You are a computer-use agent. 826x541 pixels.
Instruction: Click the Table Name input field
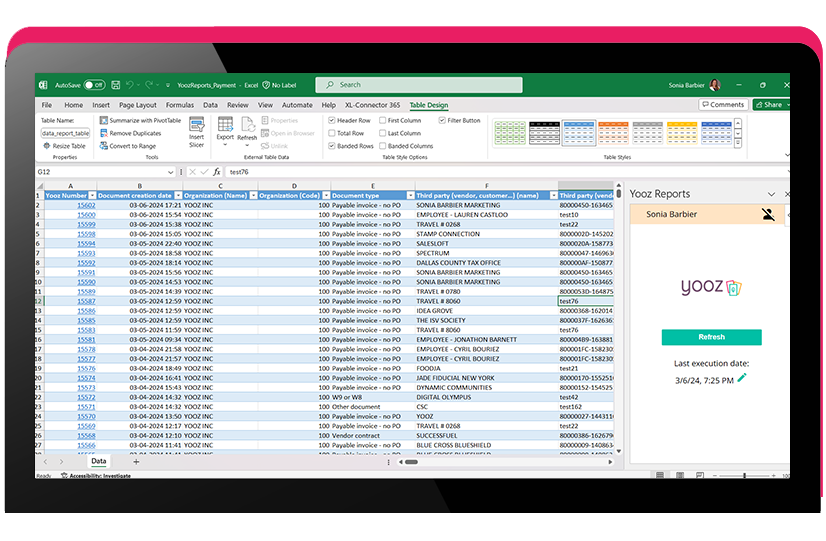click(65, 133)
